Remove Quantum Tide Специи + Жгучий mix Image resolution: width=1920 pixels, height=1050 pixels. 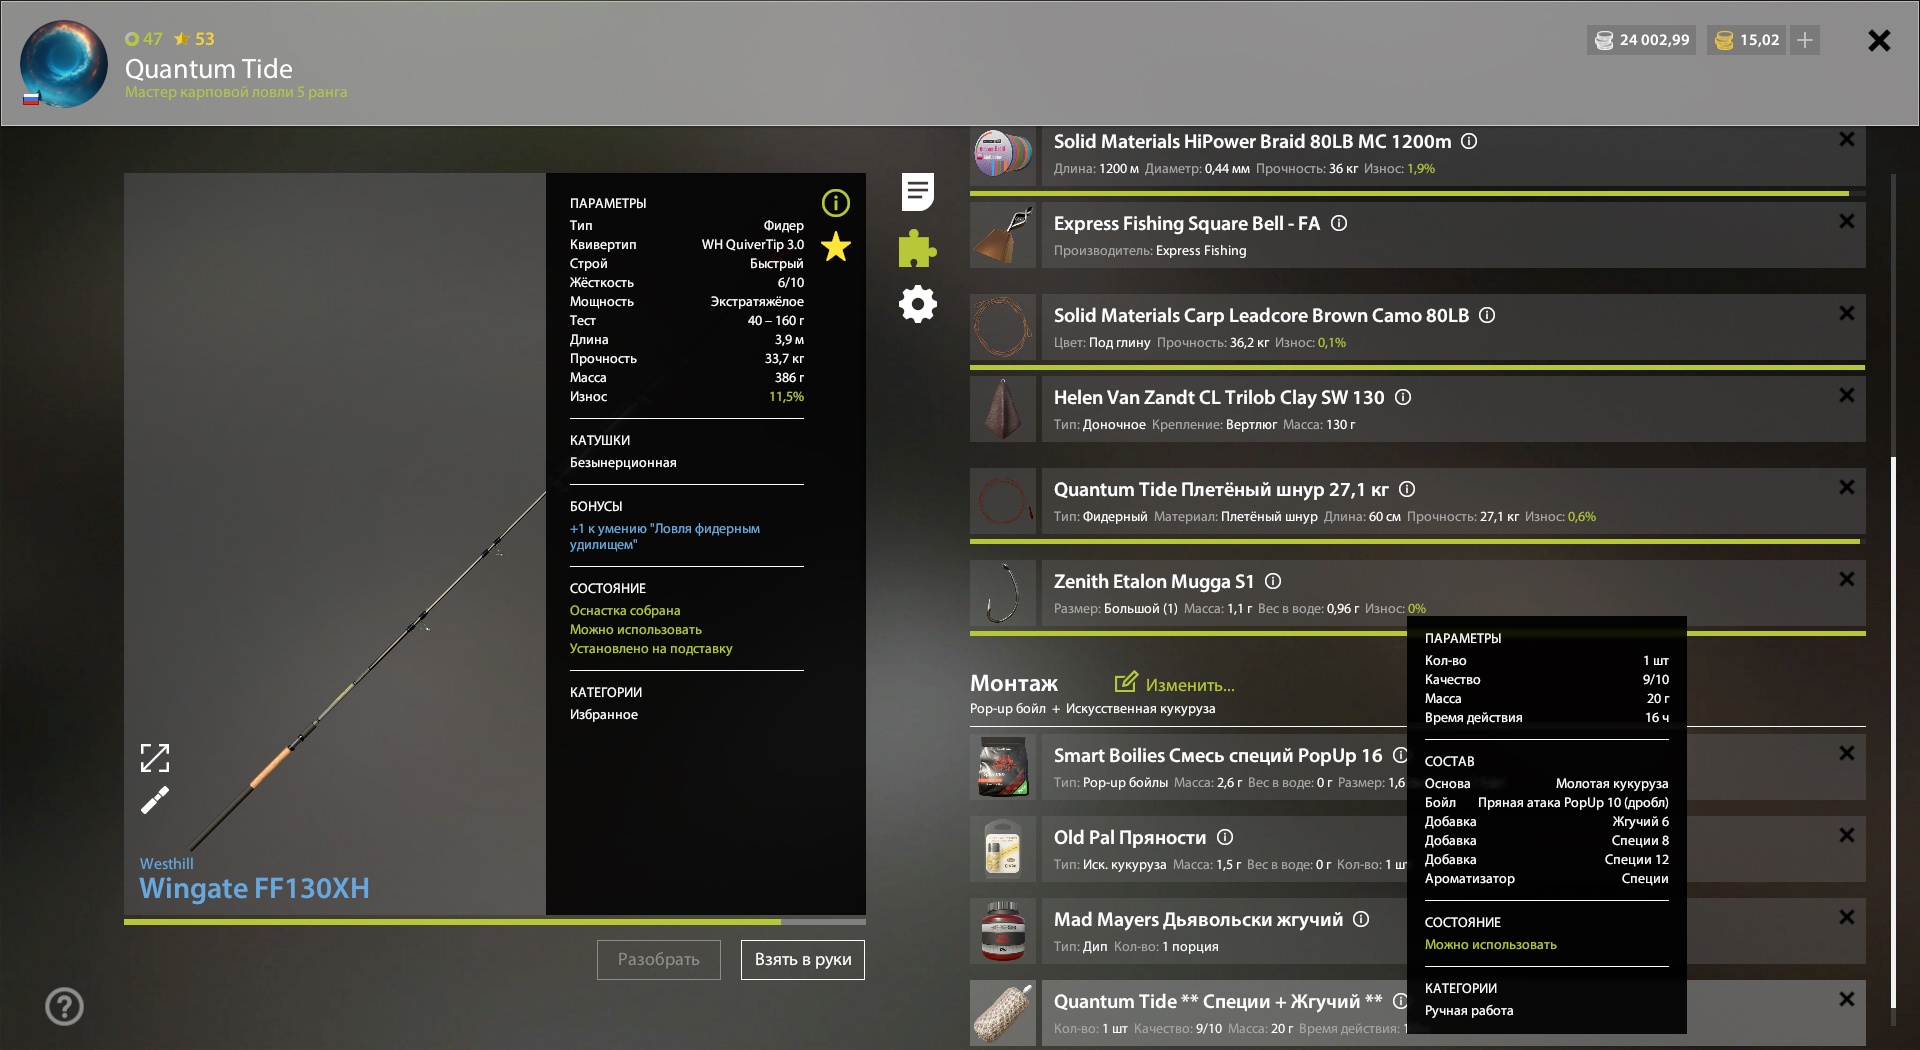(1847, 1000)
